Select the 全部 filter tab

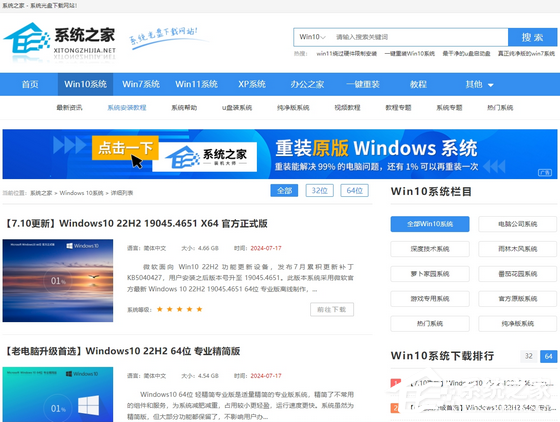tap(284, 191)
